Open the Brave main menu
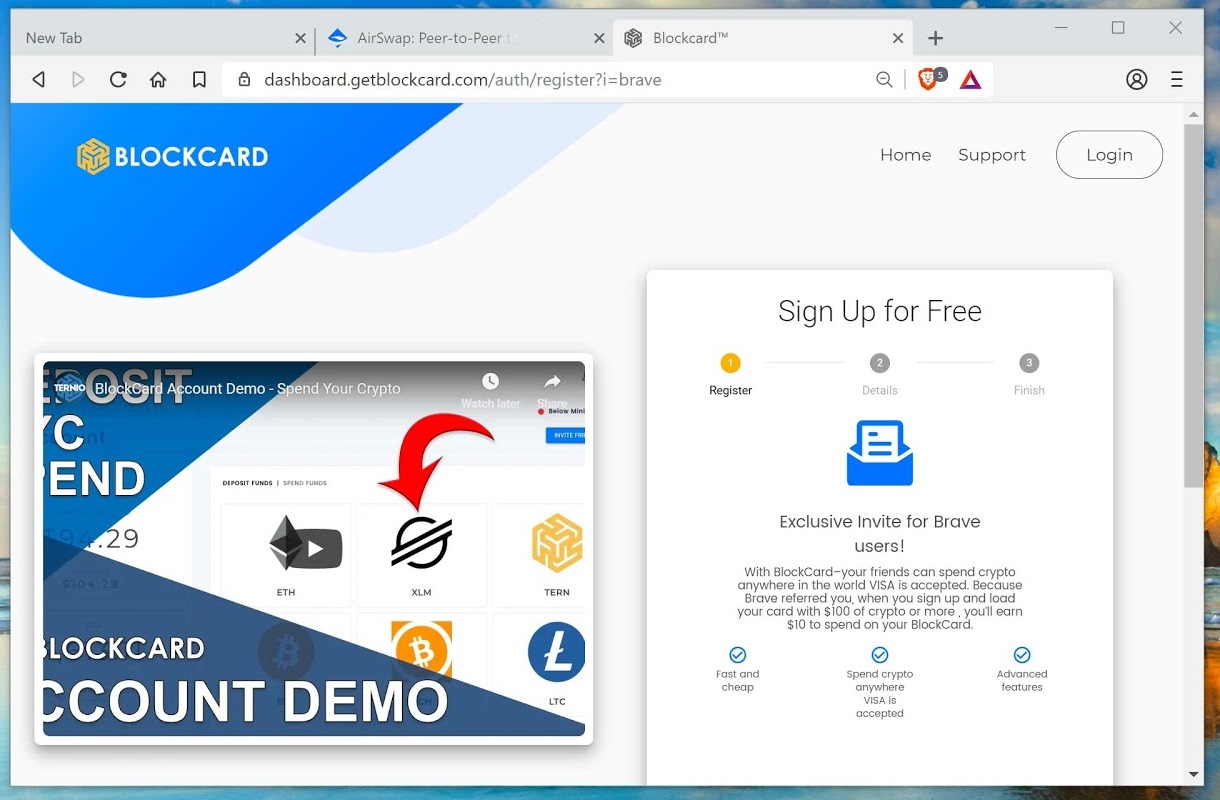1220x800 pixels. tap(1177, 80)
